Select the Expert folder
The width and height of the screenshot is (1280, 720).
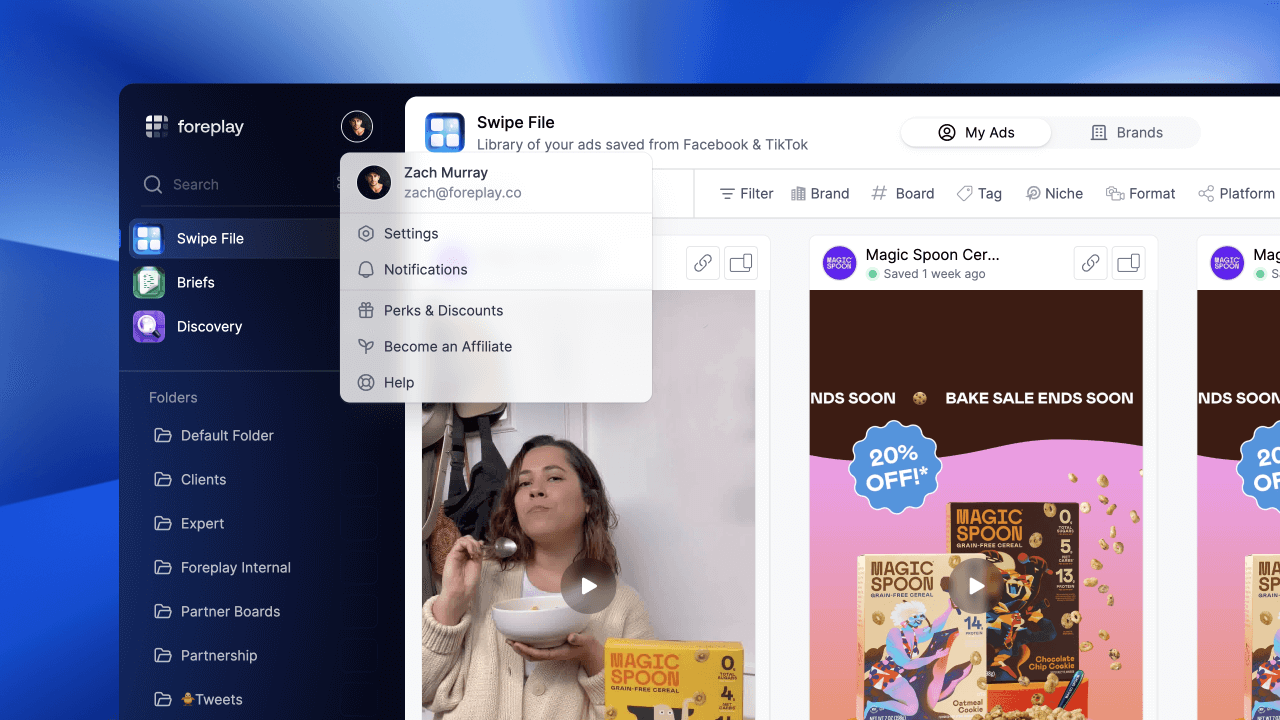(x=188, y=524)
